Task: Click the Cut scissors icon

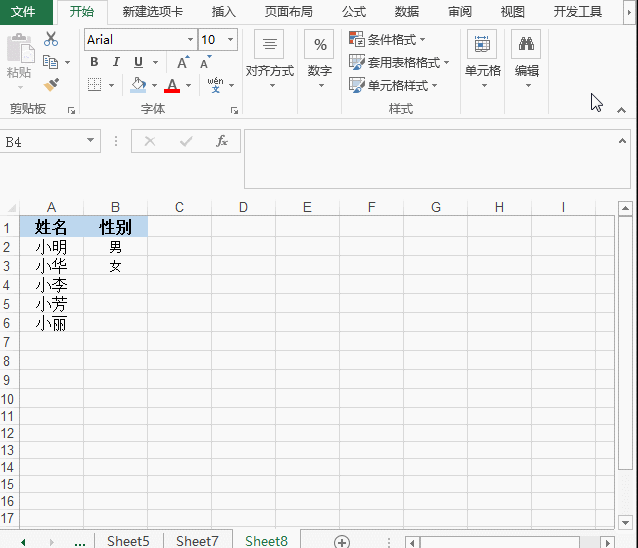Action: pos(51,39)
